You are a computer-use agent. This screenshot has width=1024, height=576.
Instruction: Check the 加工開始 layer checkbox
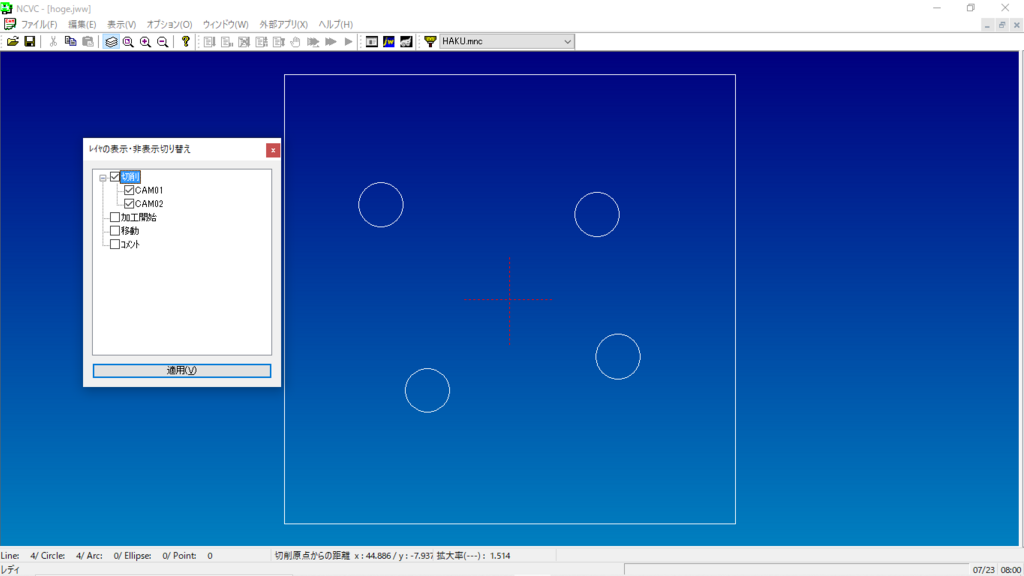click(115, 217)
